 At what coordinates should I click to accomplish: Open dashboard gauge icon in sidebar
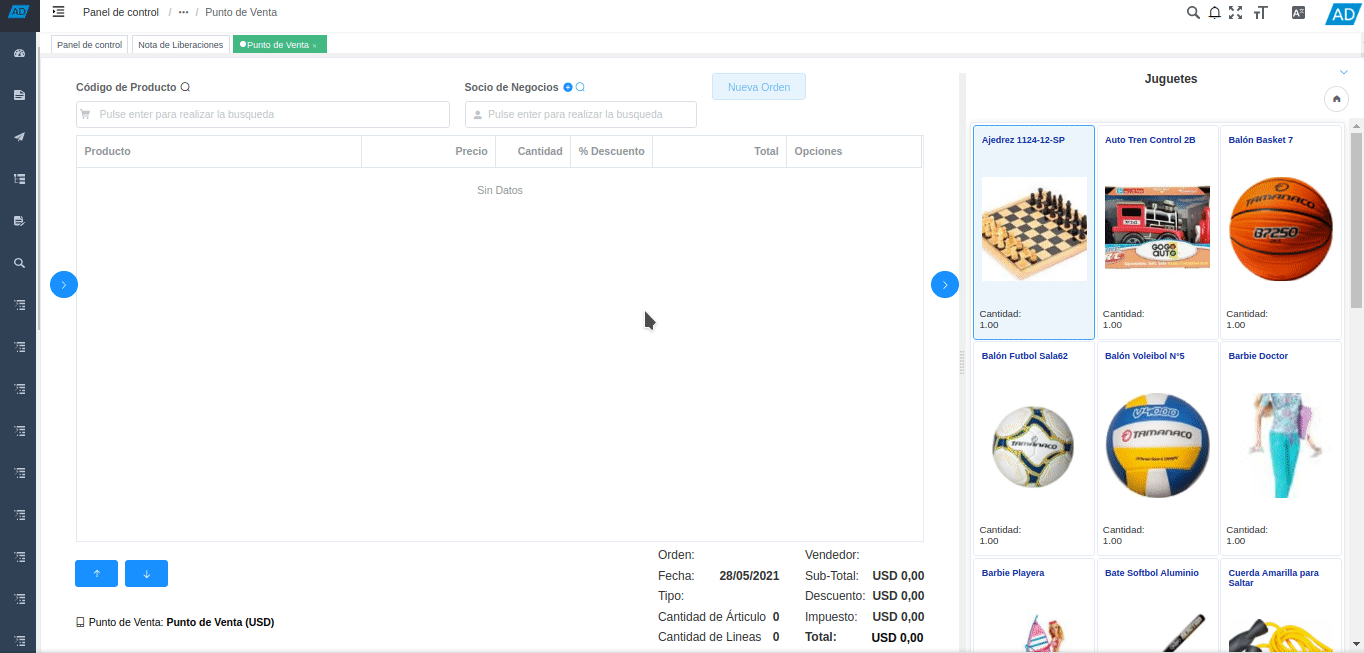(x=18, y=53)
